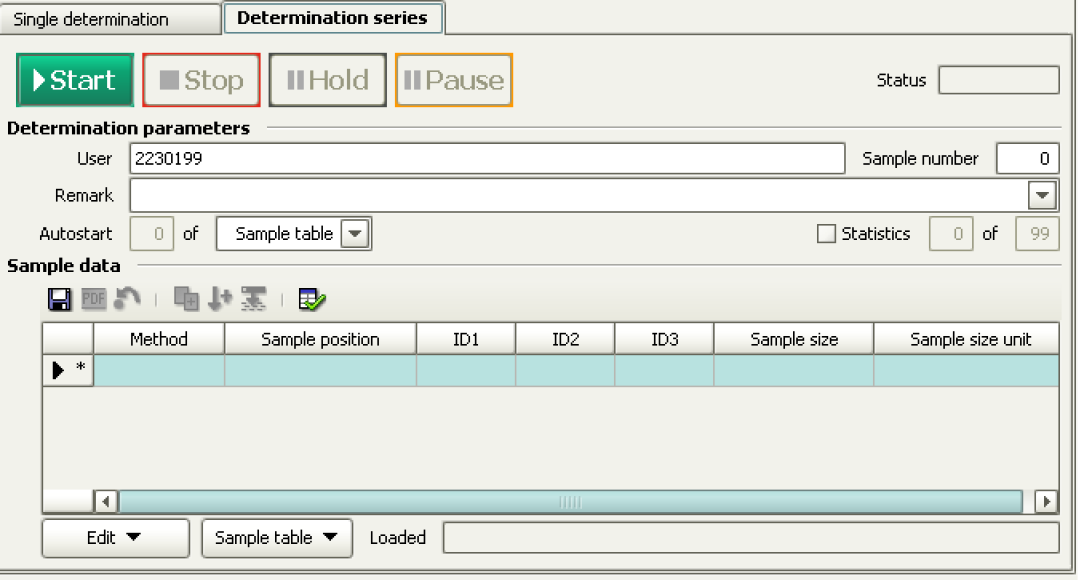Screen dimensions: 1080x580
Task: Click the duplicate line icon with plus
Action: (x=186, y=299)
